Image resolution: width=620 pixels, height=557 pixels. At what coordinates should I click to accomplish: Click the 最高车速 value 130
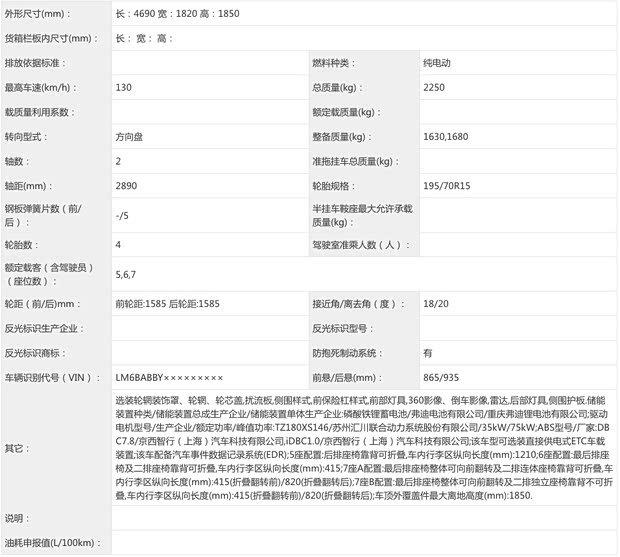[124, 87]
